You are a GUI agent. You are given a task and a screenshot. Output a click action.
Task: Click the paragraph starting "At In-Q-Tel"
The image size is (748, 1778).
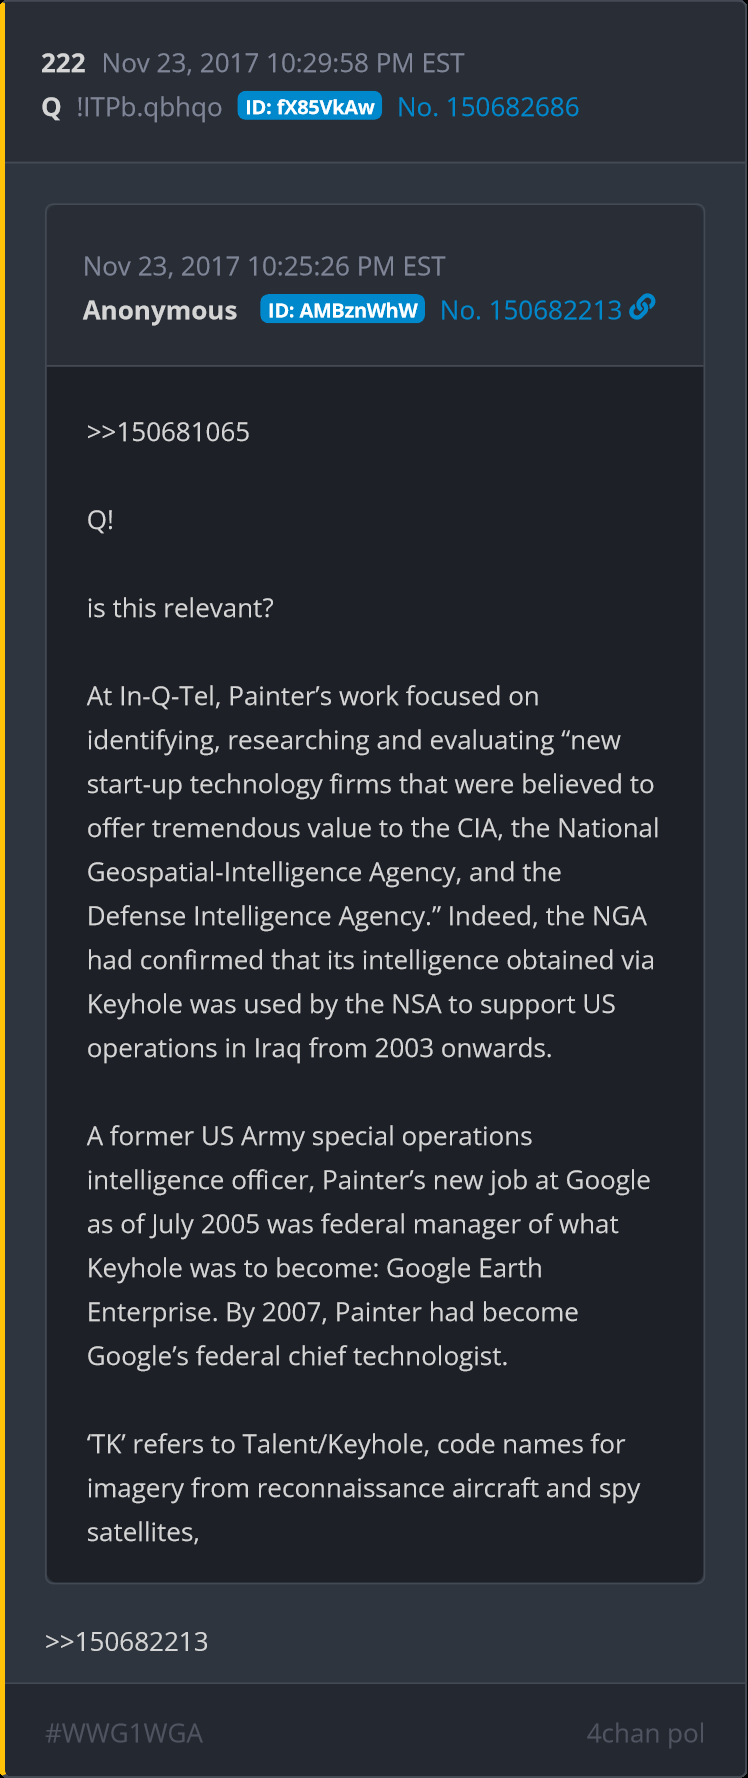click(372, 872)
